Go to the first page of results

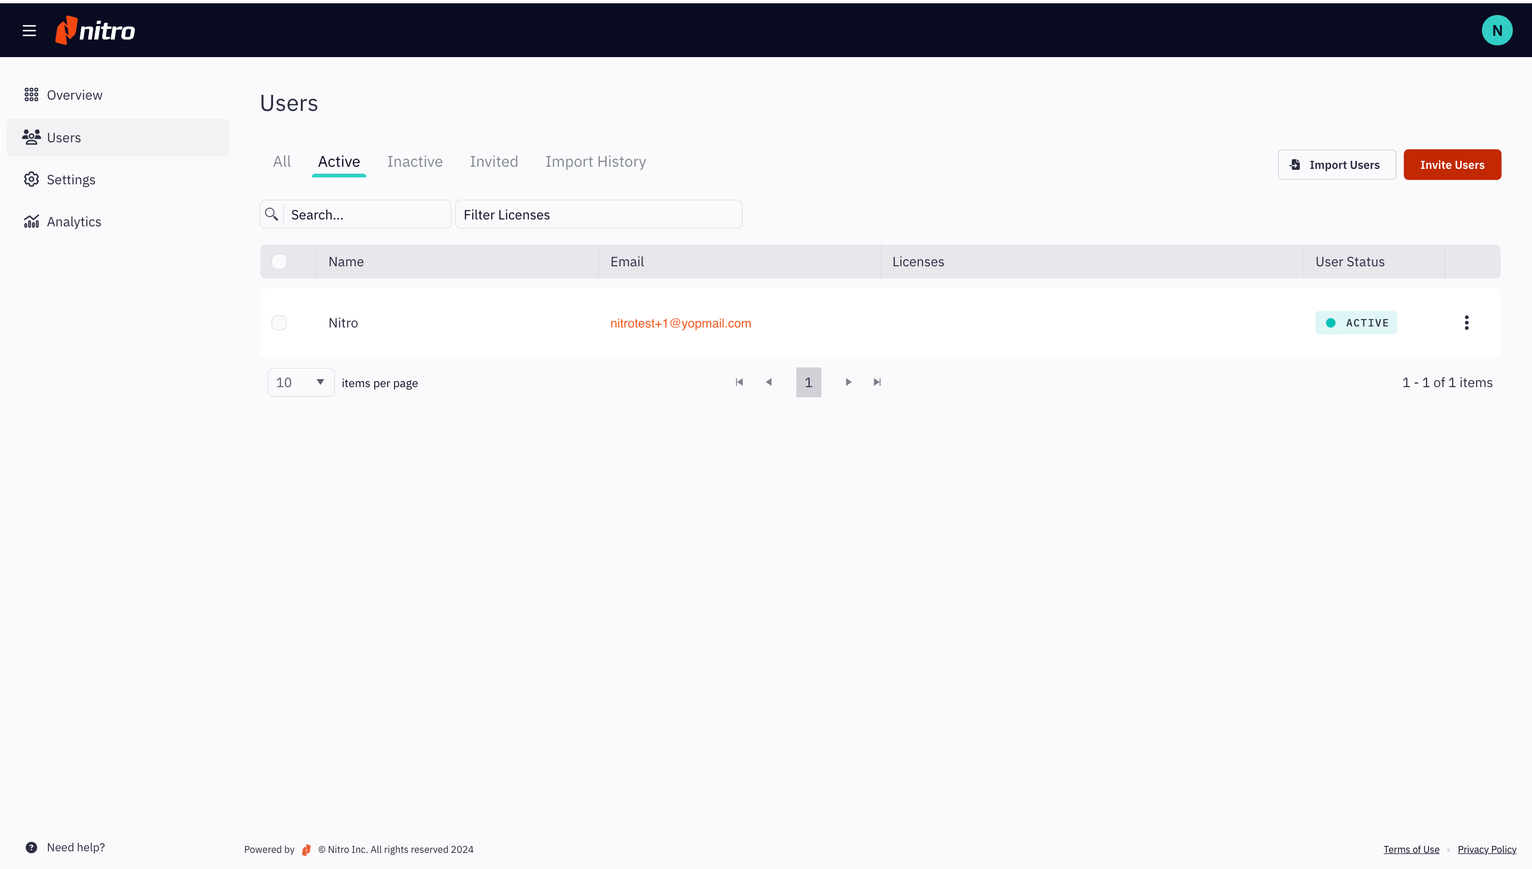(x=739, y=382)
